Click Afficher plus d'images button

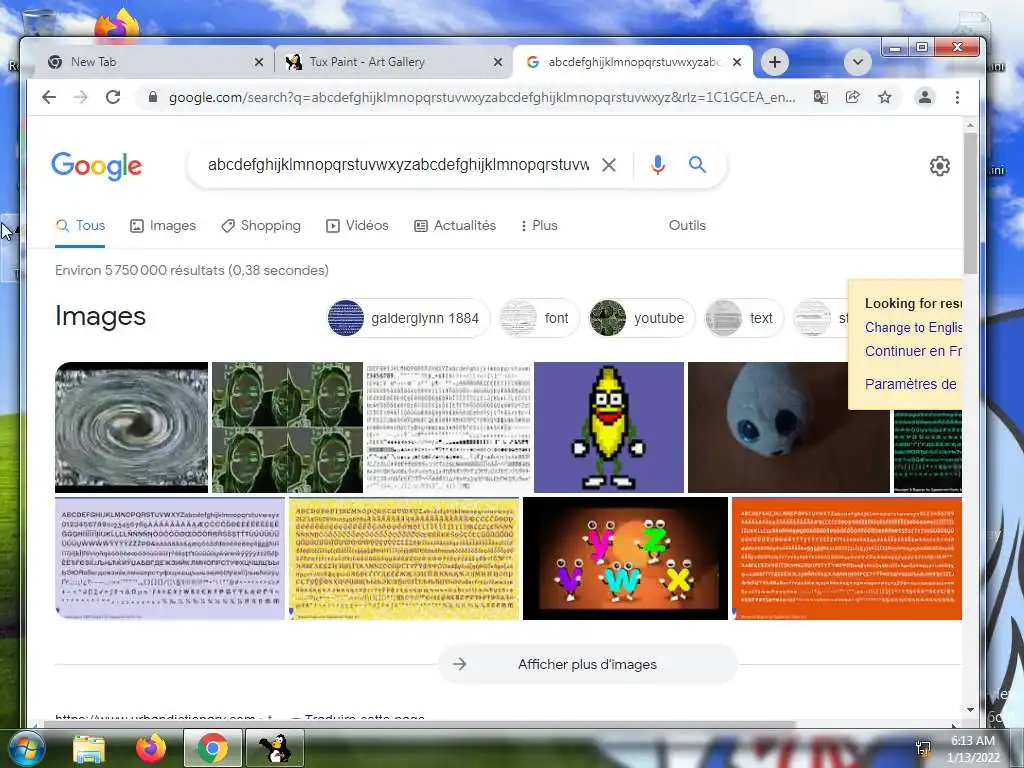pyautogui.click(x=588, y=664)
